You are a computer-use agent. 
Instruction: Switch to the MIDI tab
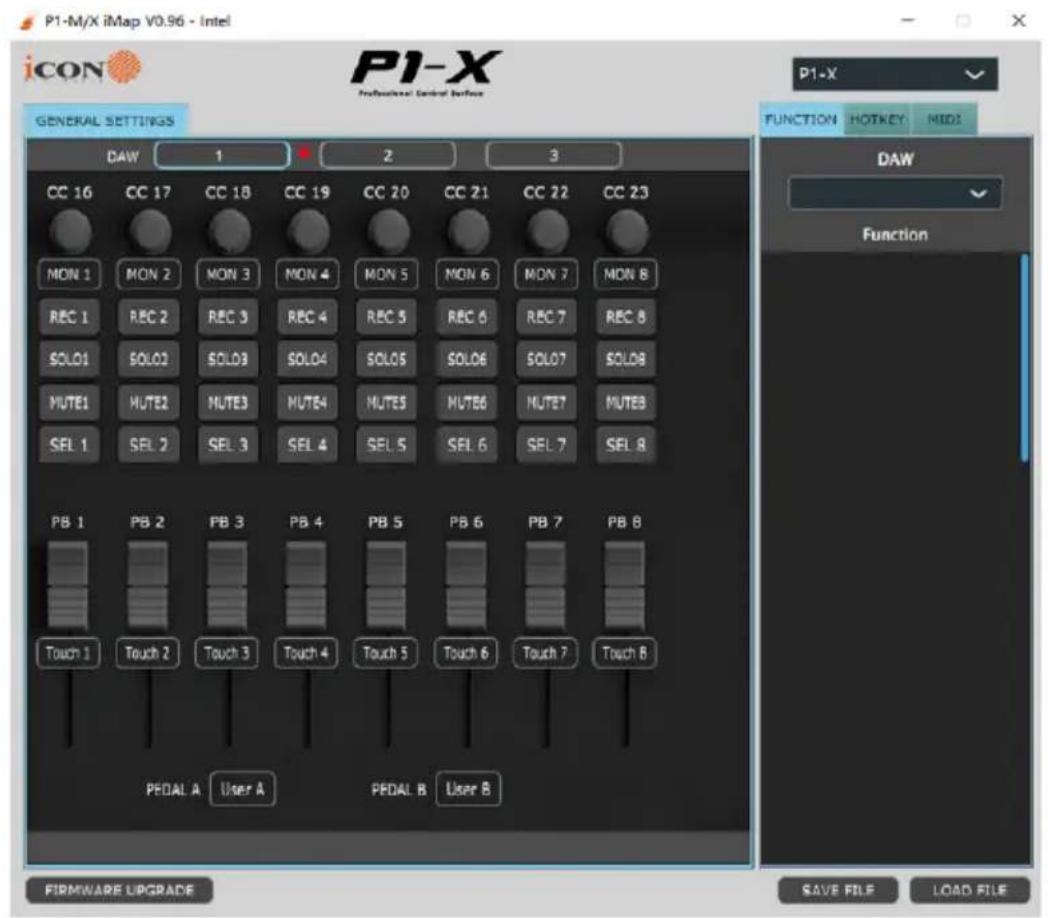click(944, 120)
